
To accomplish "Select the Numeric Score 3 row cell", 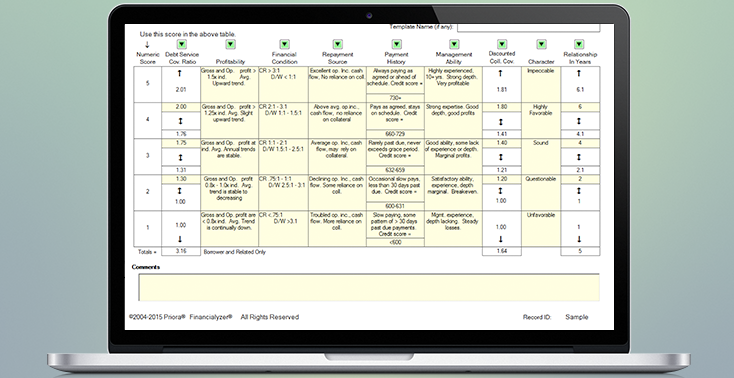I will (x=147, y=156).
